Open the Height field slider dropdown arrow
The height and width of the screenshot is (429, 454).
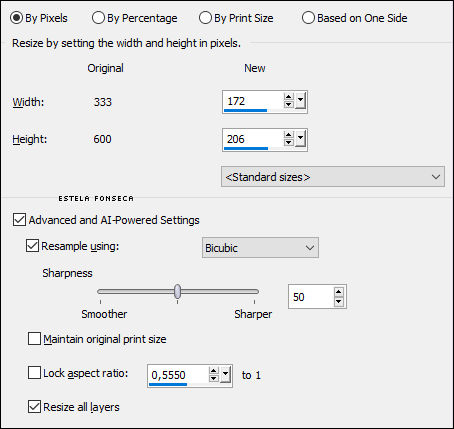point(300,139)
